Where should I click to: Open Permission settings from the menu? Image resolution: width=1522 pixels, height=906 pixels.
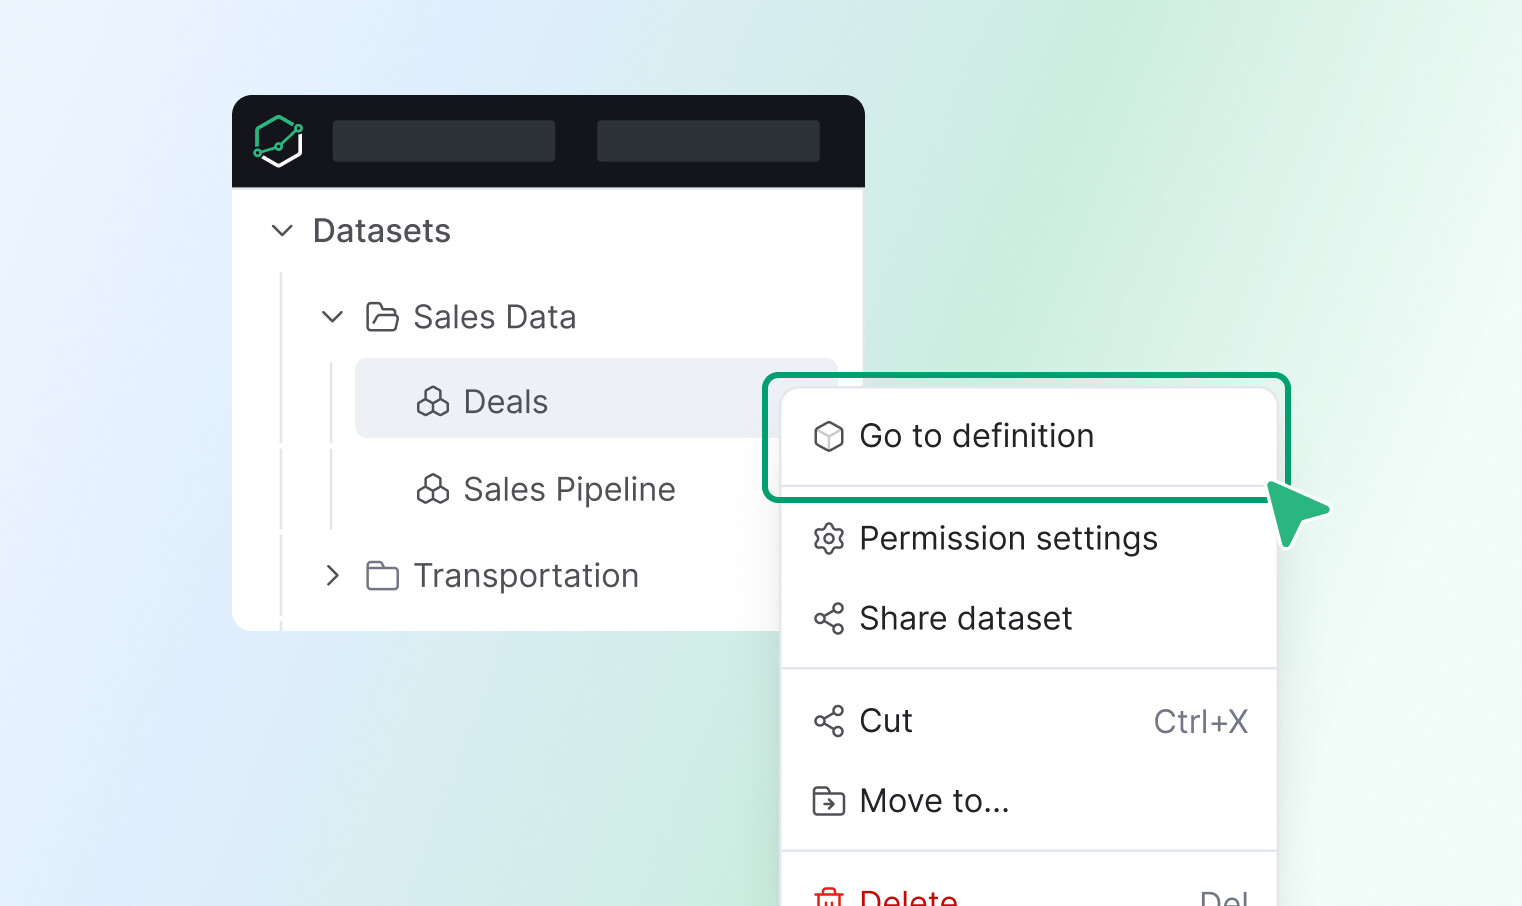pyautogui.click(x=1008, y=539)
